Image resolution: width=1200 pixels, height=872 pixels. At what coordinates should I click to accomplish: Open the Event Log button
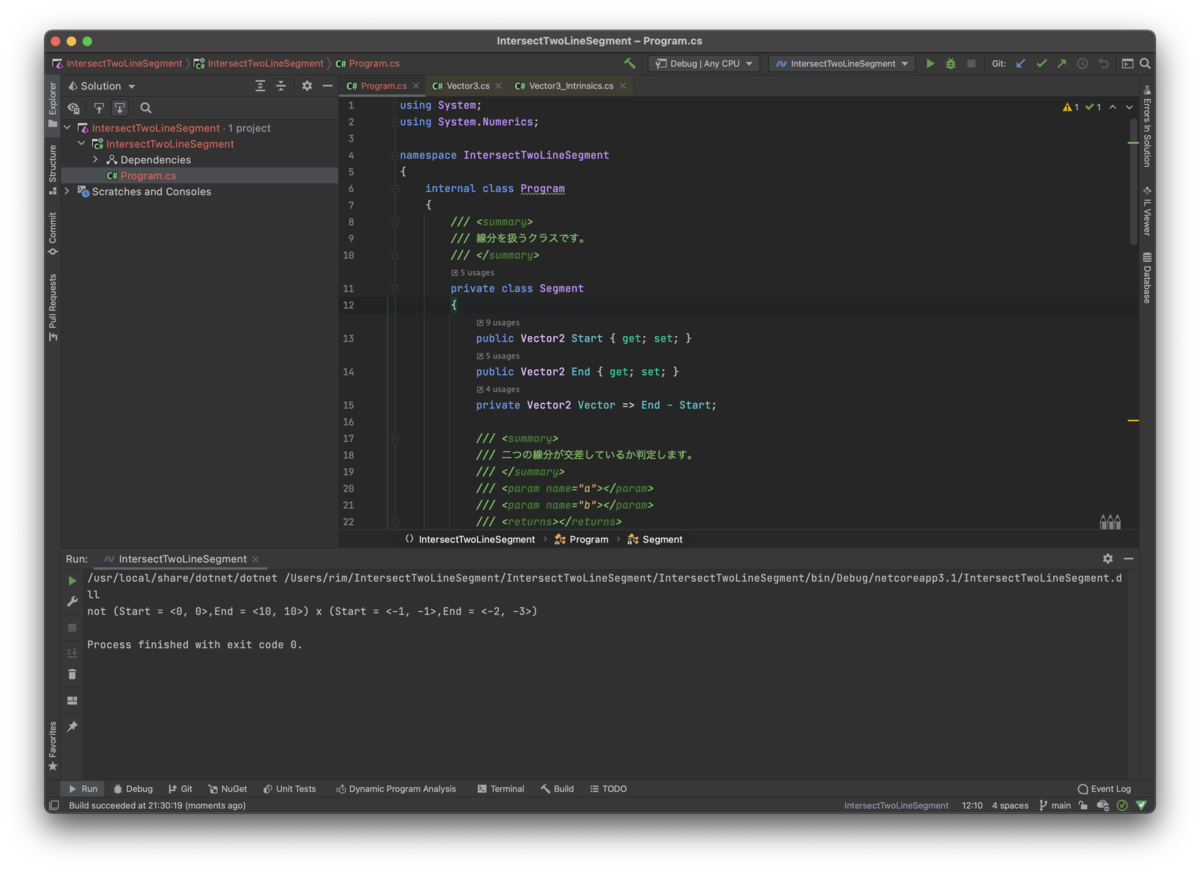click(1104, 789)
